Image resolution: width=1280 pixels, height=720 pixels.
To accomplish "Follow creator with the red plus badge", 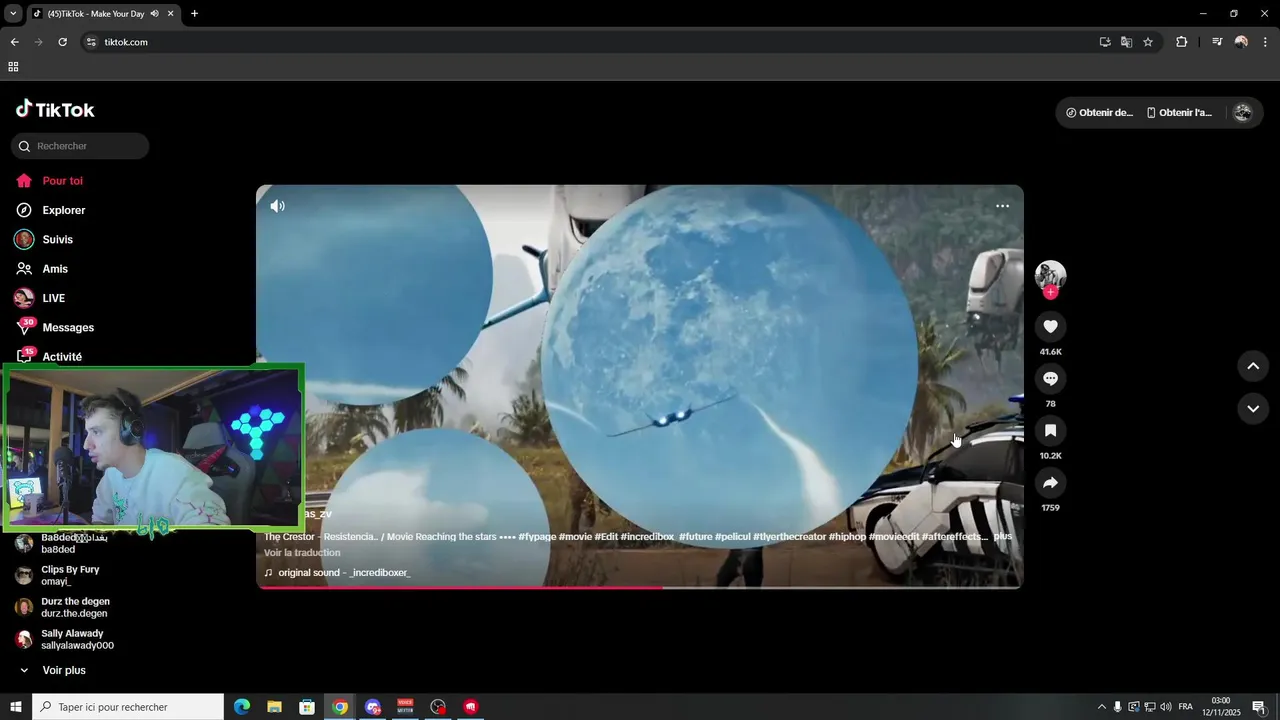I will 1050,292.
